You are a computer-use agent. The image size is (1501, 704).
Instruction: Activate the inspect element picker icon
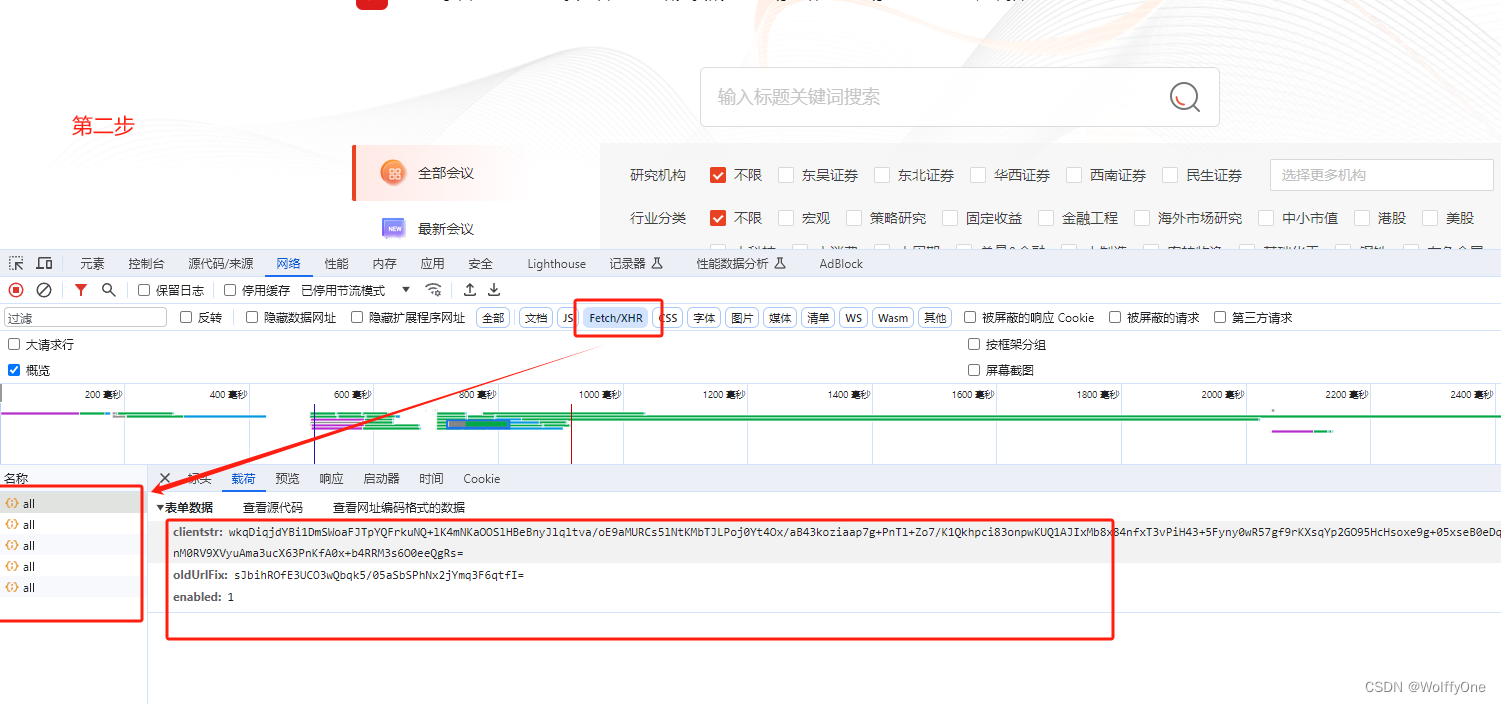tap(16, 263)
